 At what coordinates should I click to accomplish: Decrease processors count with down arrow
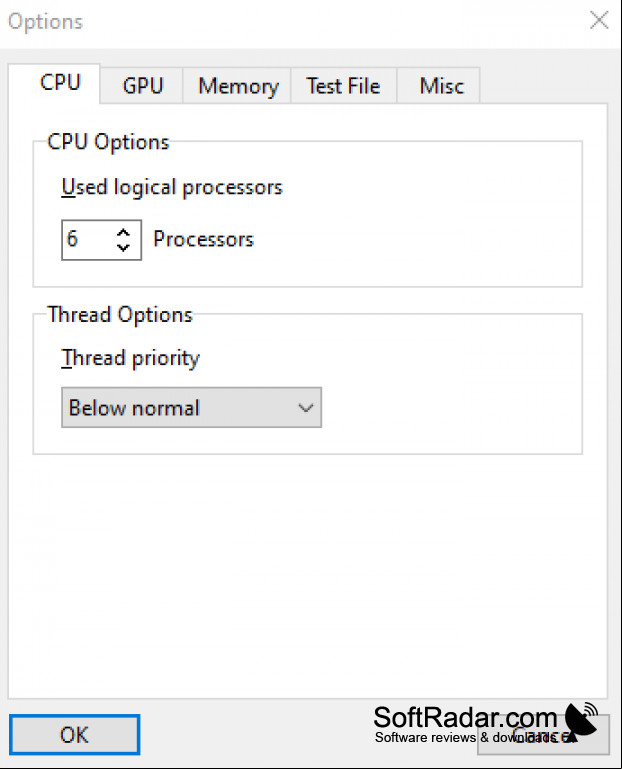pyautogui.click(x=123, y=248)
